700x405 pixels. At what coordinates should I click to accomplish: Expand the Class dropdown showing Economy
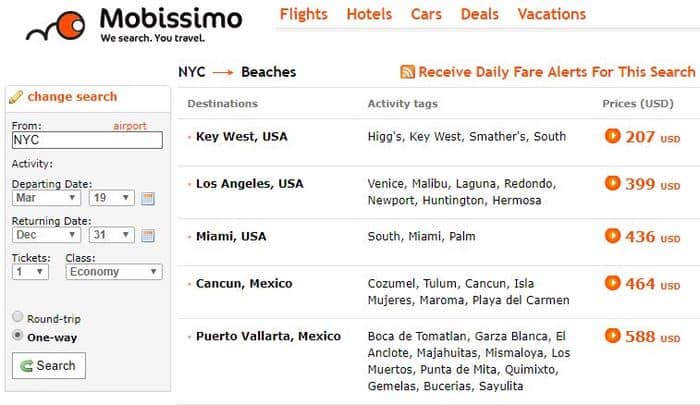point(114,272)
